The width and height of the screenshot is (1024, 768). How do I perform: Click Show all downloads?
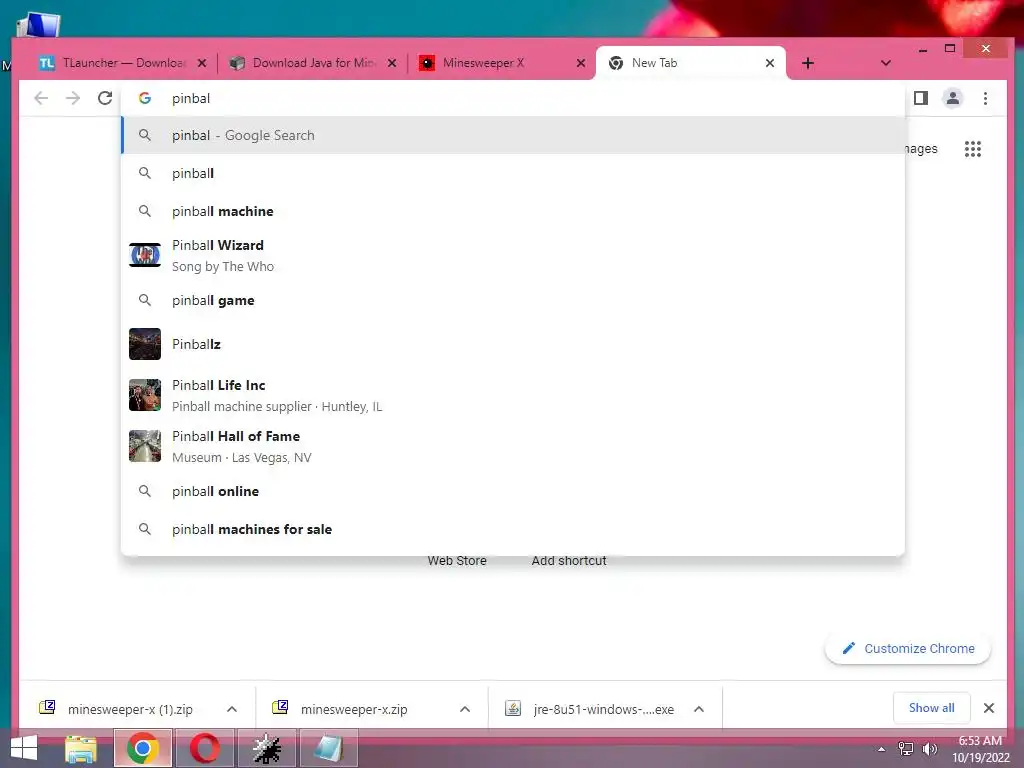[932, 708]
